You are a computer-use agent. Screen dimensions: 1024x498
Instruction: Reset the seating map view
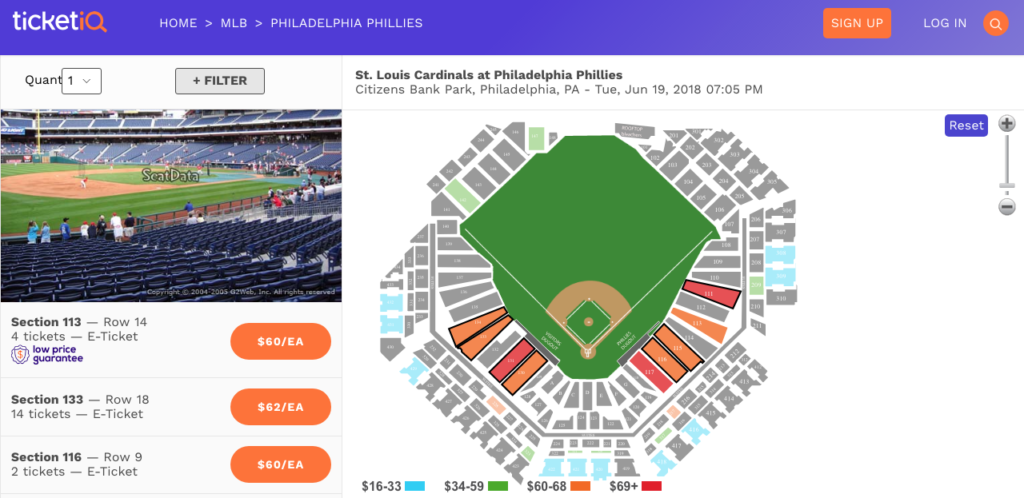click(966, 125)
